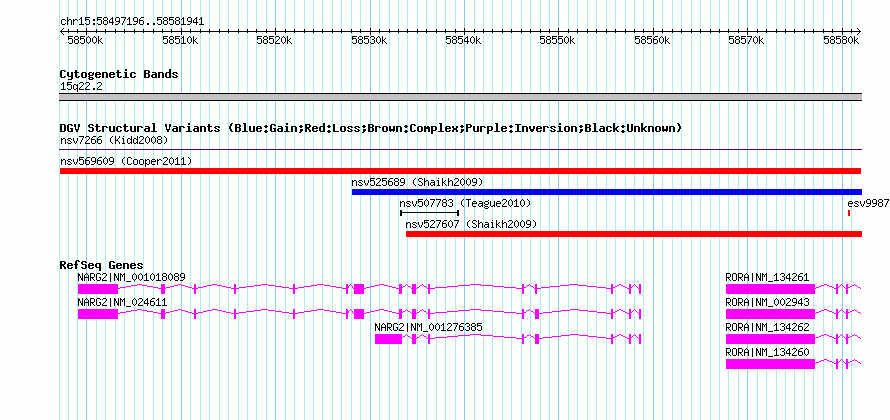Click the 58560k ruler tick label
The width and height of the screenshot is (890, 420).
tap(653, 40)
